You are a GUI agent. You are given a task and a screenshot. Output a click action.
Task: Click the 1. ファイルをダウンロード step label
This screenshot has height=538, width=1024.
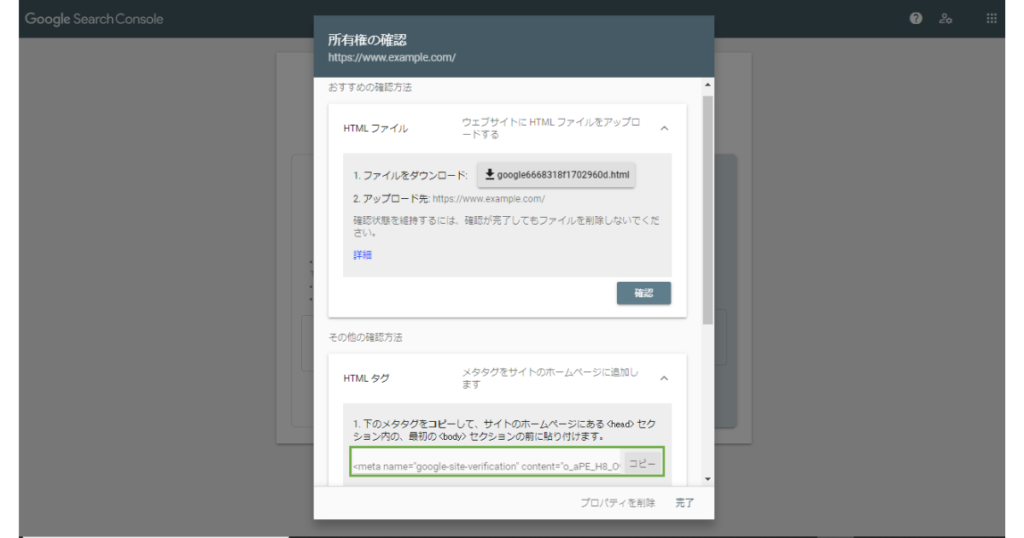410,175
